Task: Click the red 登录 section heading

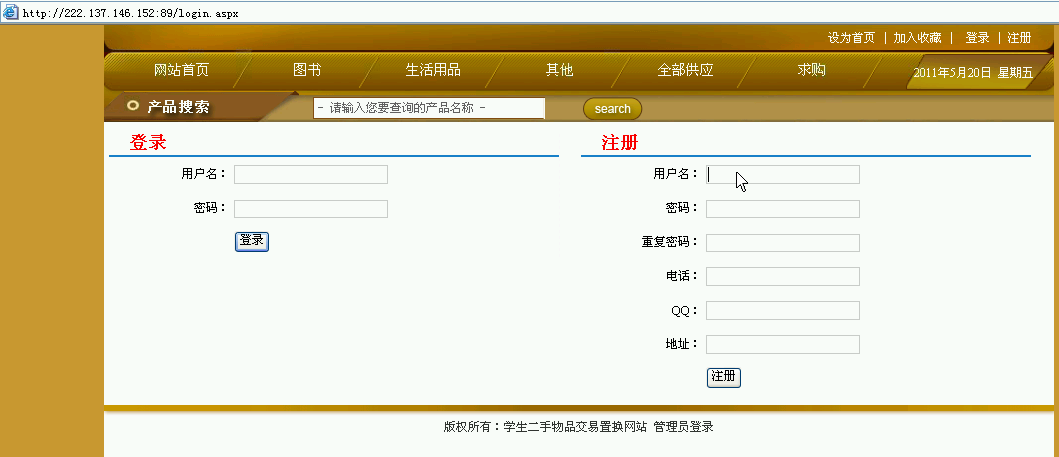Action: pos(148,142)
